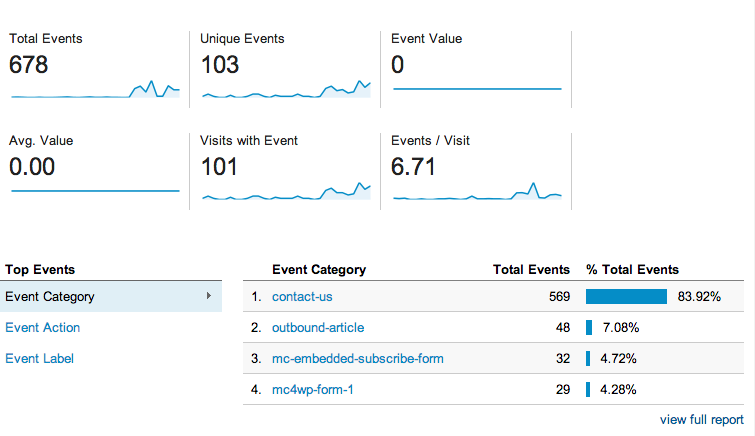Click the view full report link
Image resolution: width=755 pixels, height=436 pixels.
(x=702, y=420)
